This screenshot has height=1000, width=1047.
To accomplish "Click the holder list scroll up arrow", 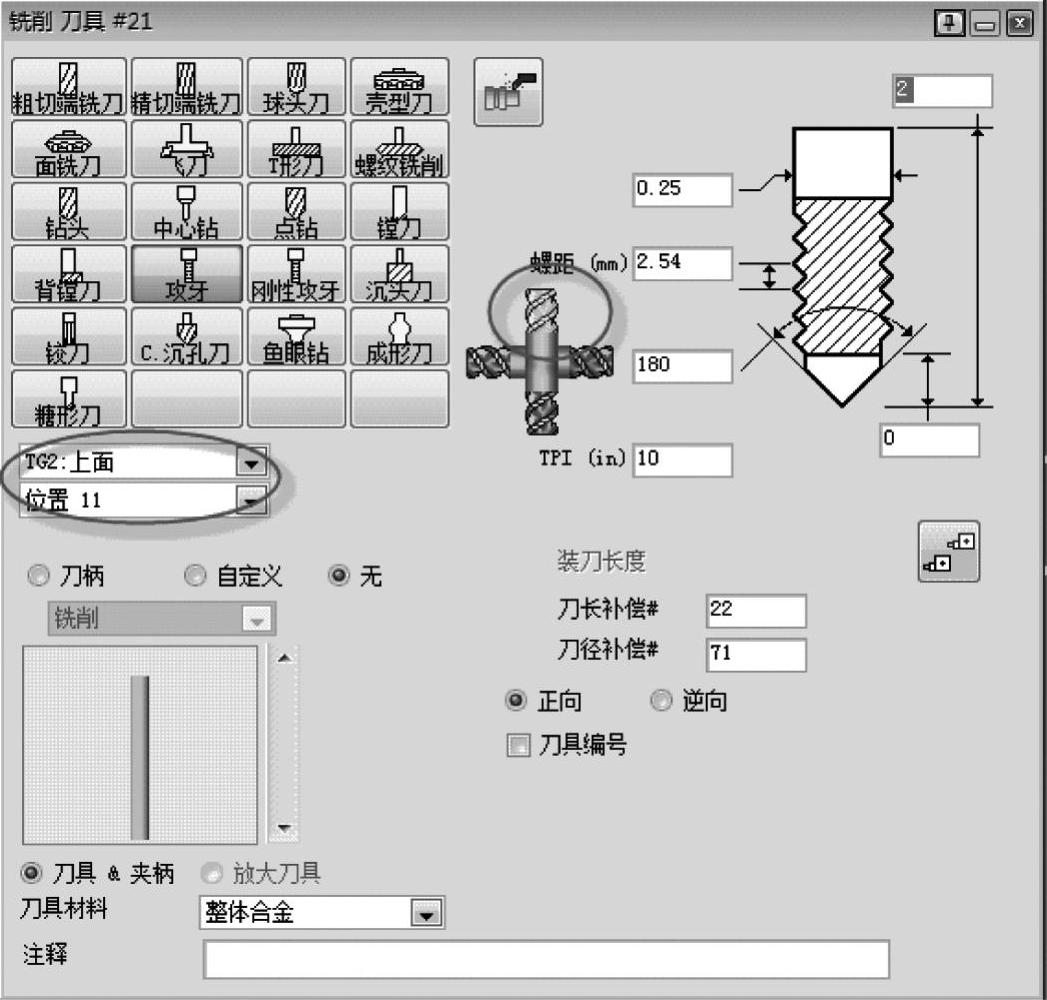I will (284, 659).
